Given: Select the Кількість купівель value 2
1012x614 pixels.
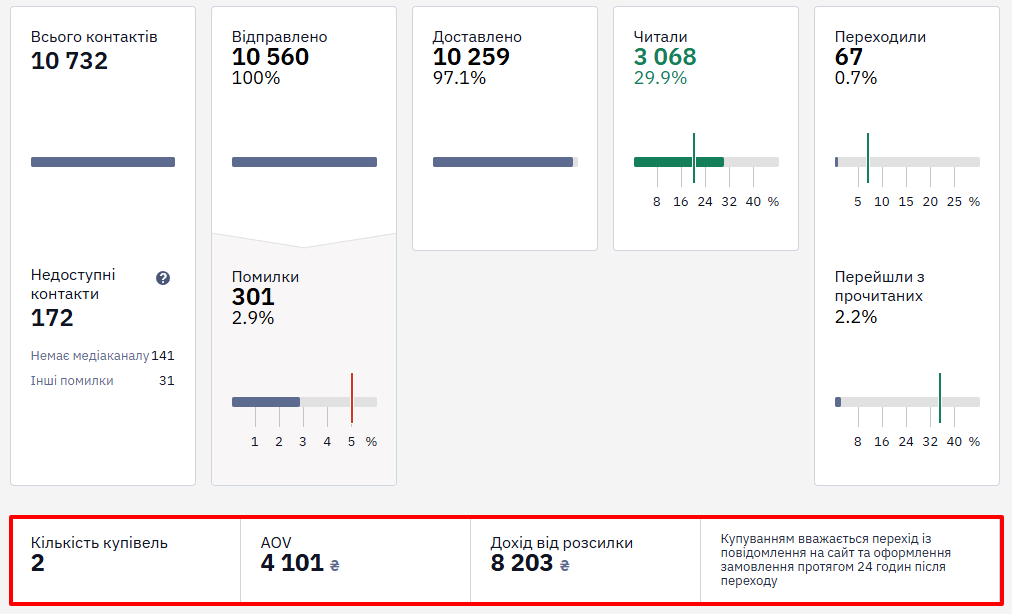Looking at the screenshot, I should [x=38, y=563].
